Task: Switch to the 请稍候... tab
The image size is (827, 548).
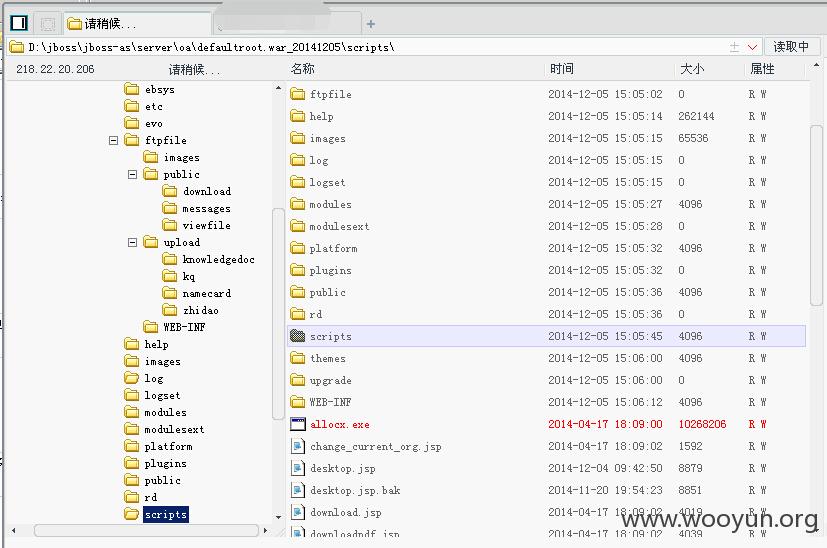Action: (138, 24)
